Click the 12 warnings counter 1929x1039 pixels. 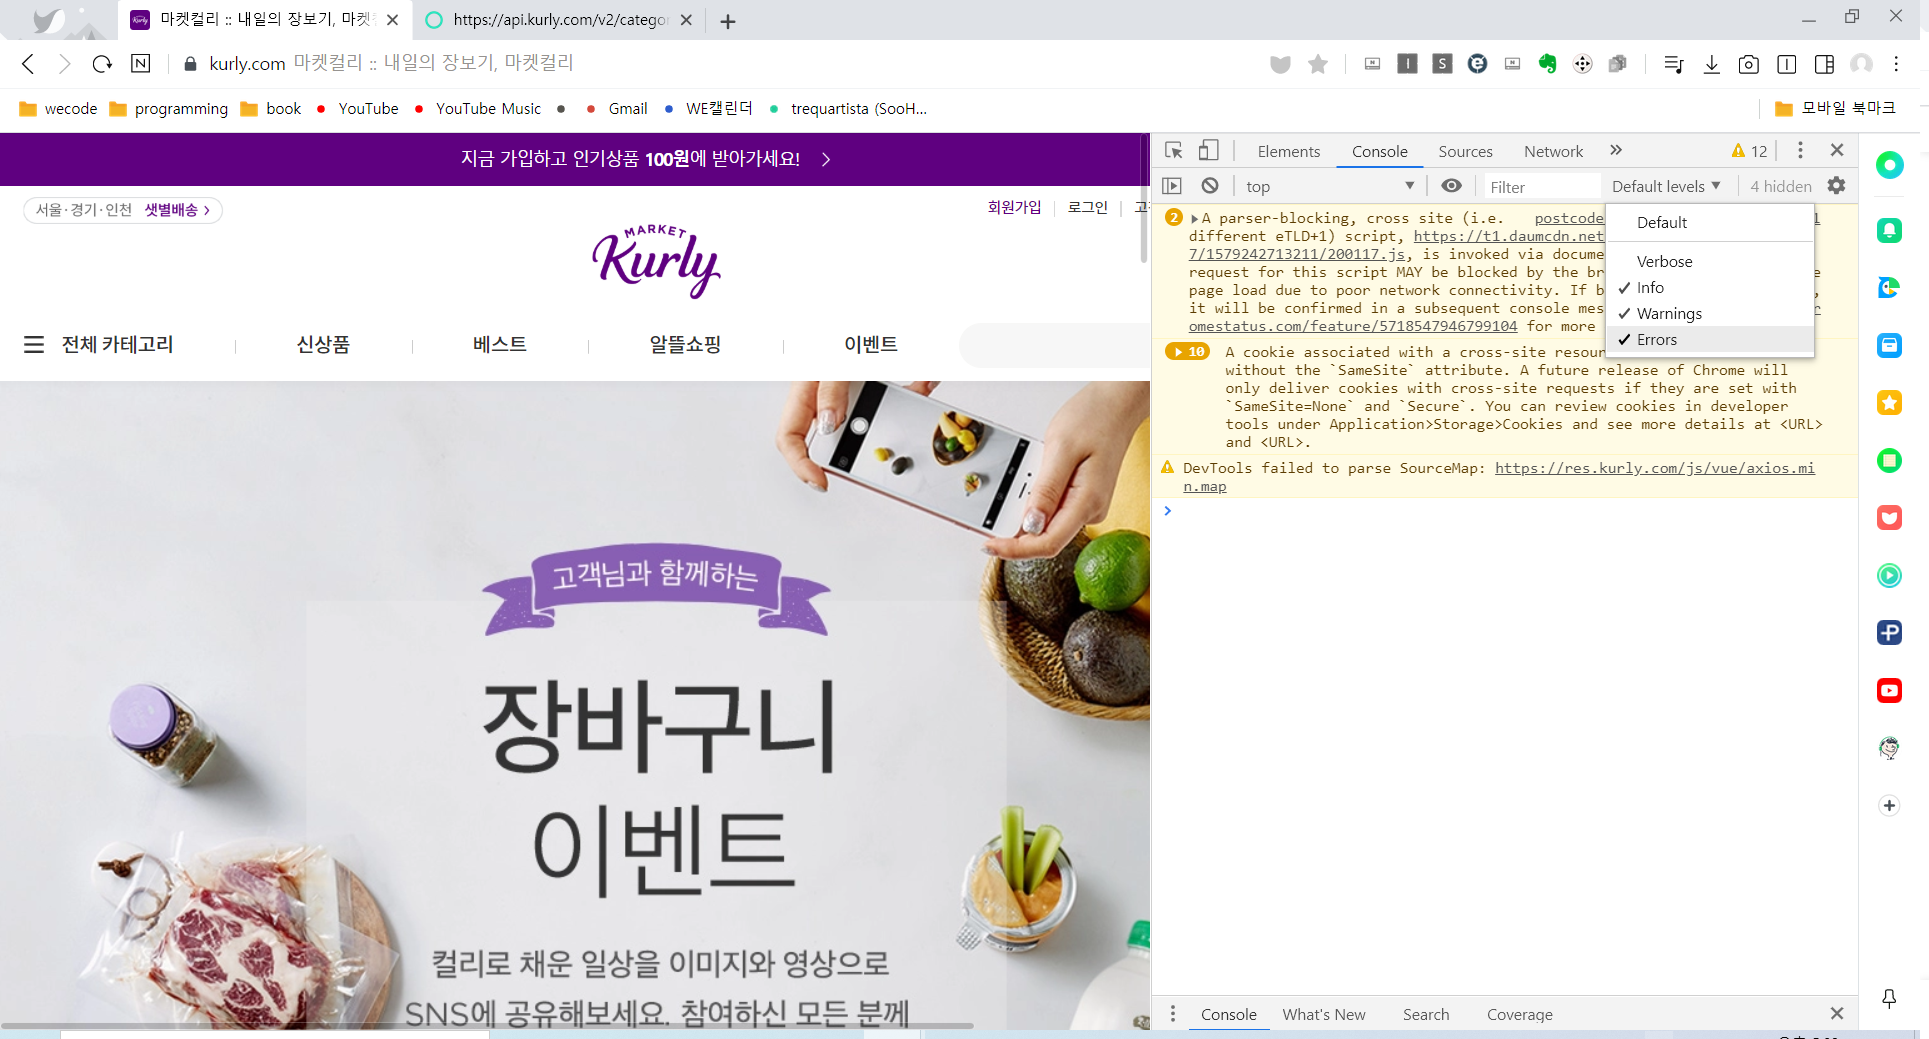tap(1750, 151)
